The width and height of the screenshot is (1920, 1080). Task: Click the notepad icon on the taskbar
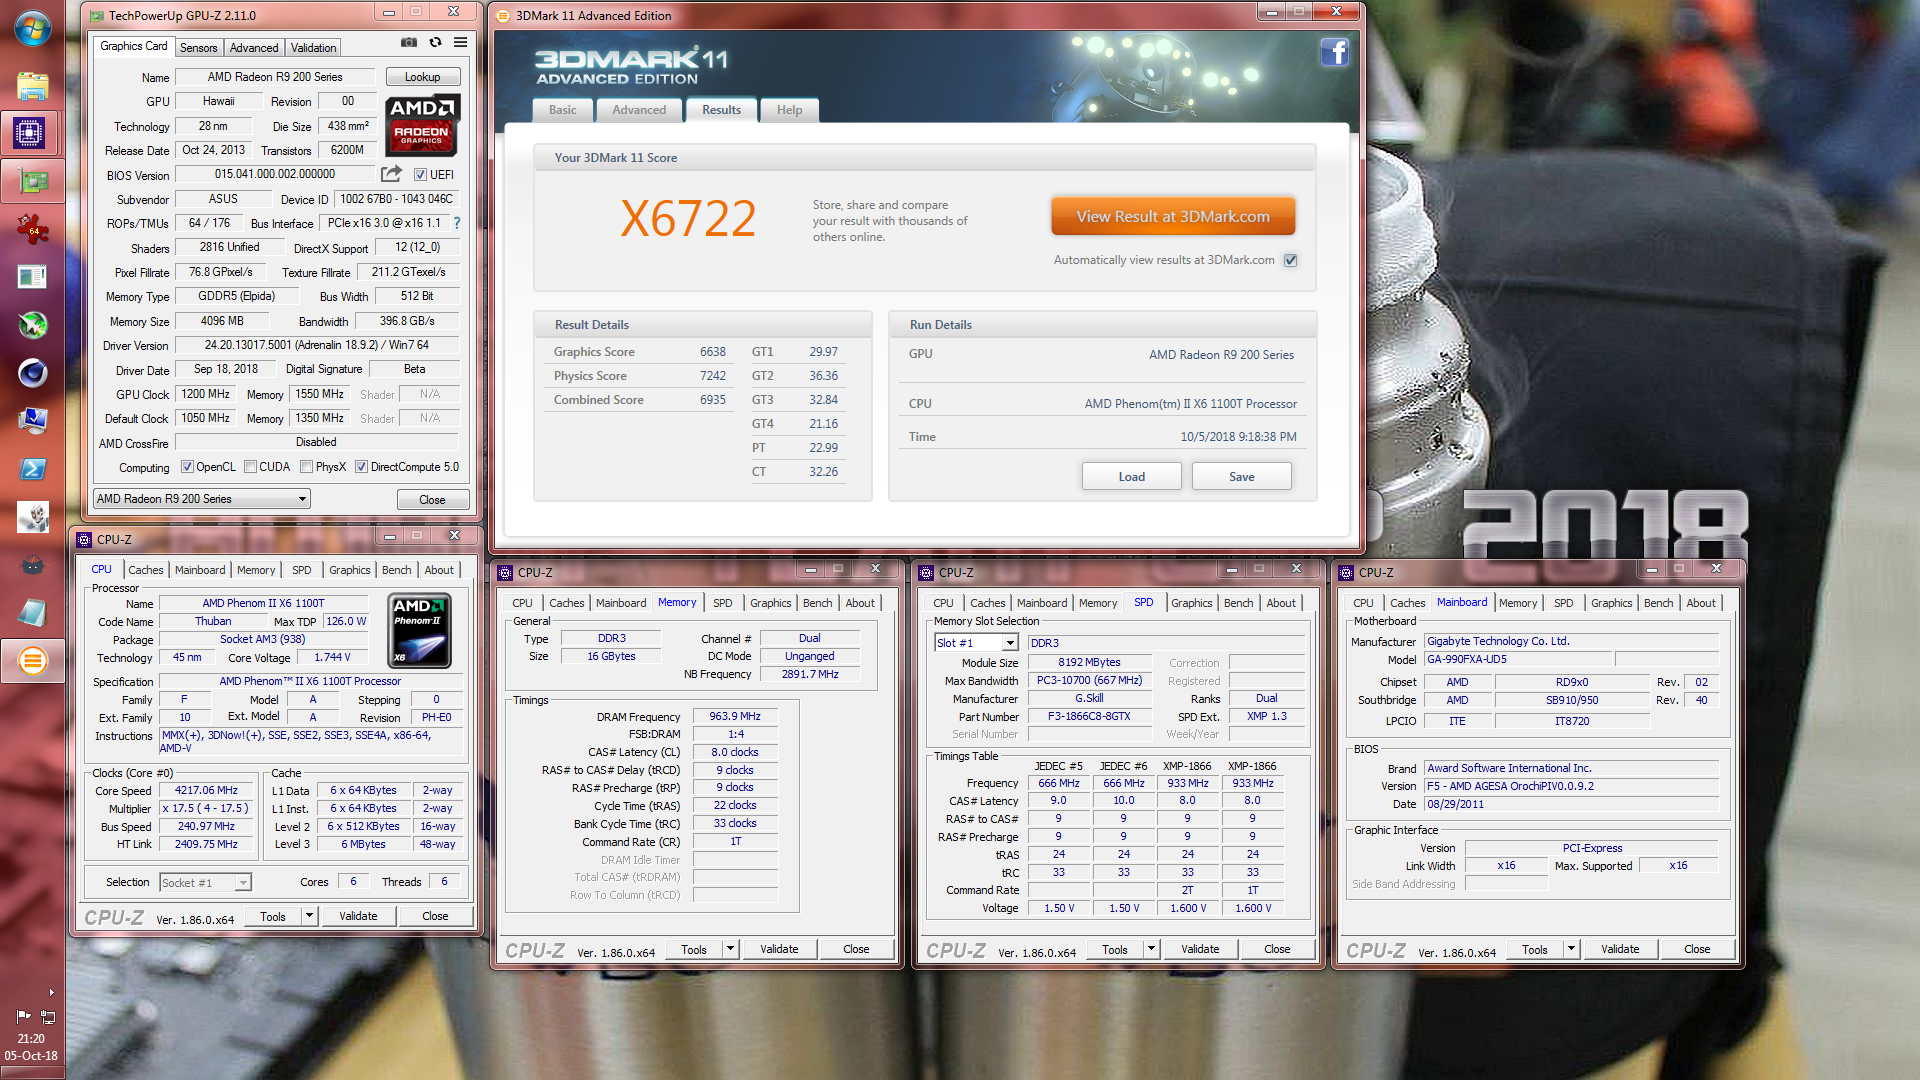coord(32,613)
